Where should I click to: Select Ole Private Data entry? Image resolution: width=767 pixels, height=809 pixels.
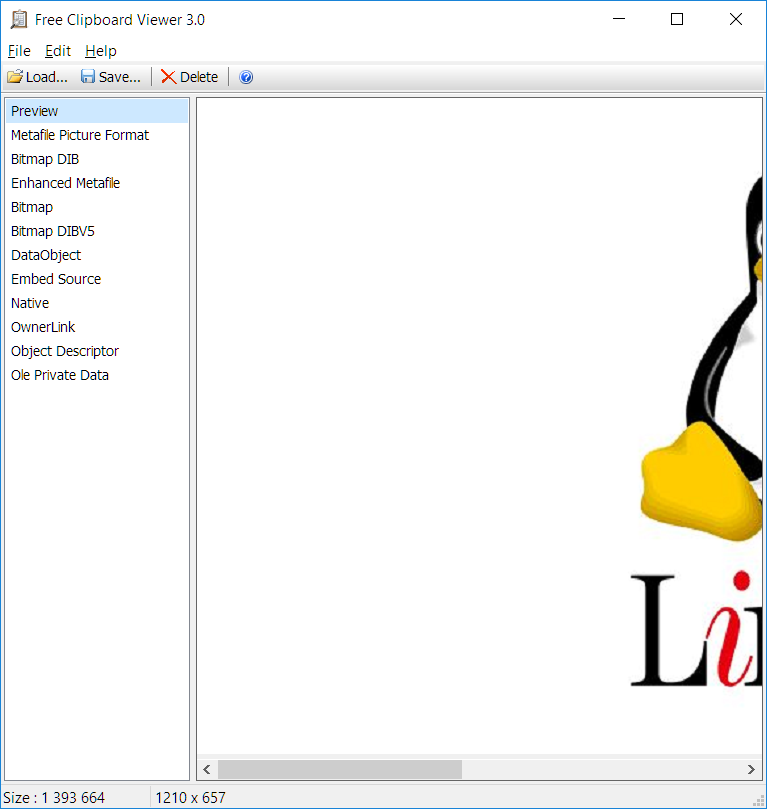pos(60,375)
